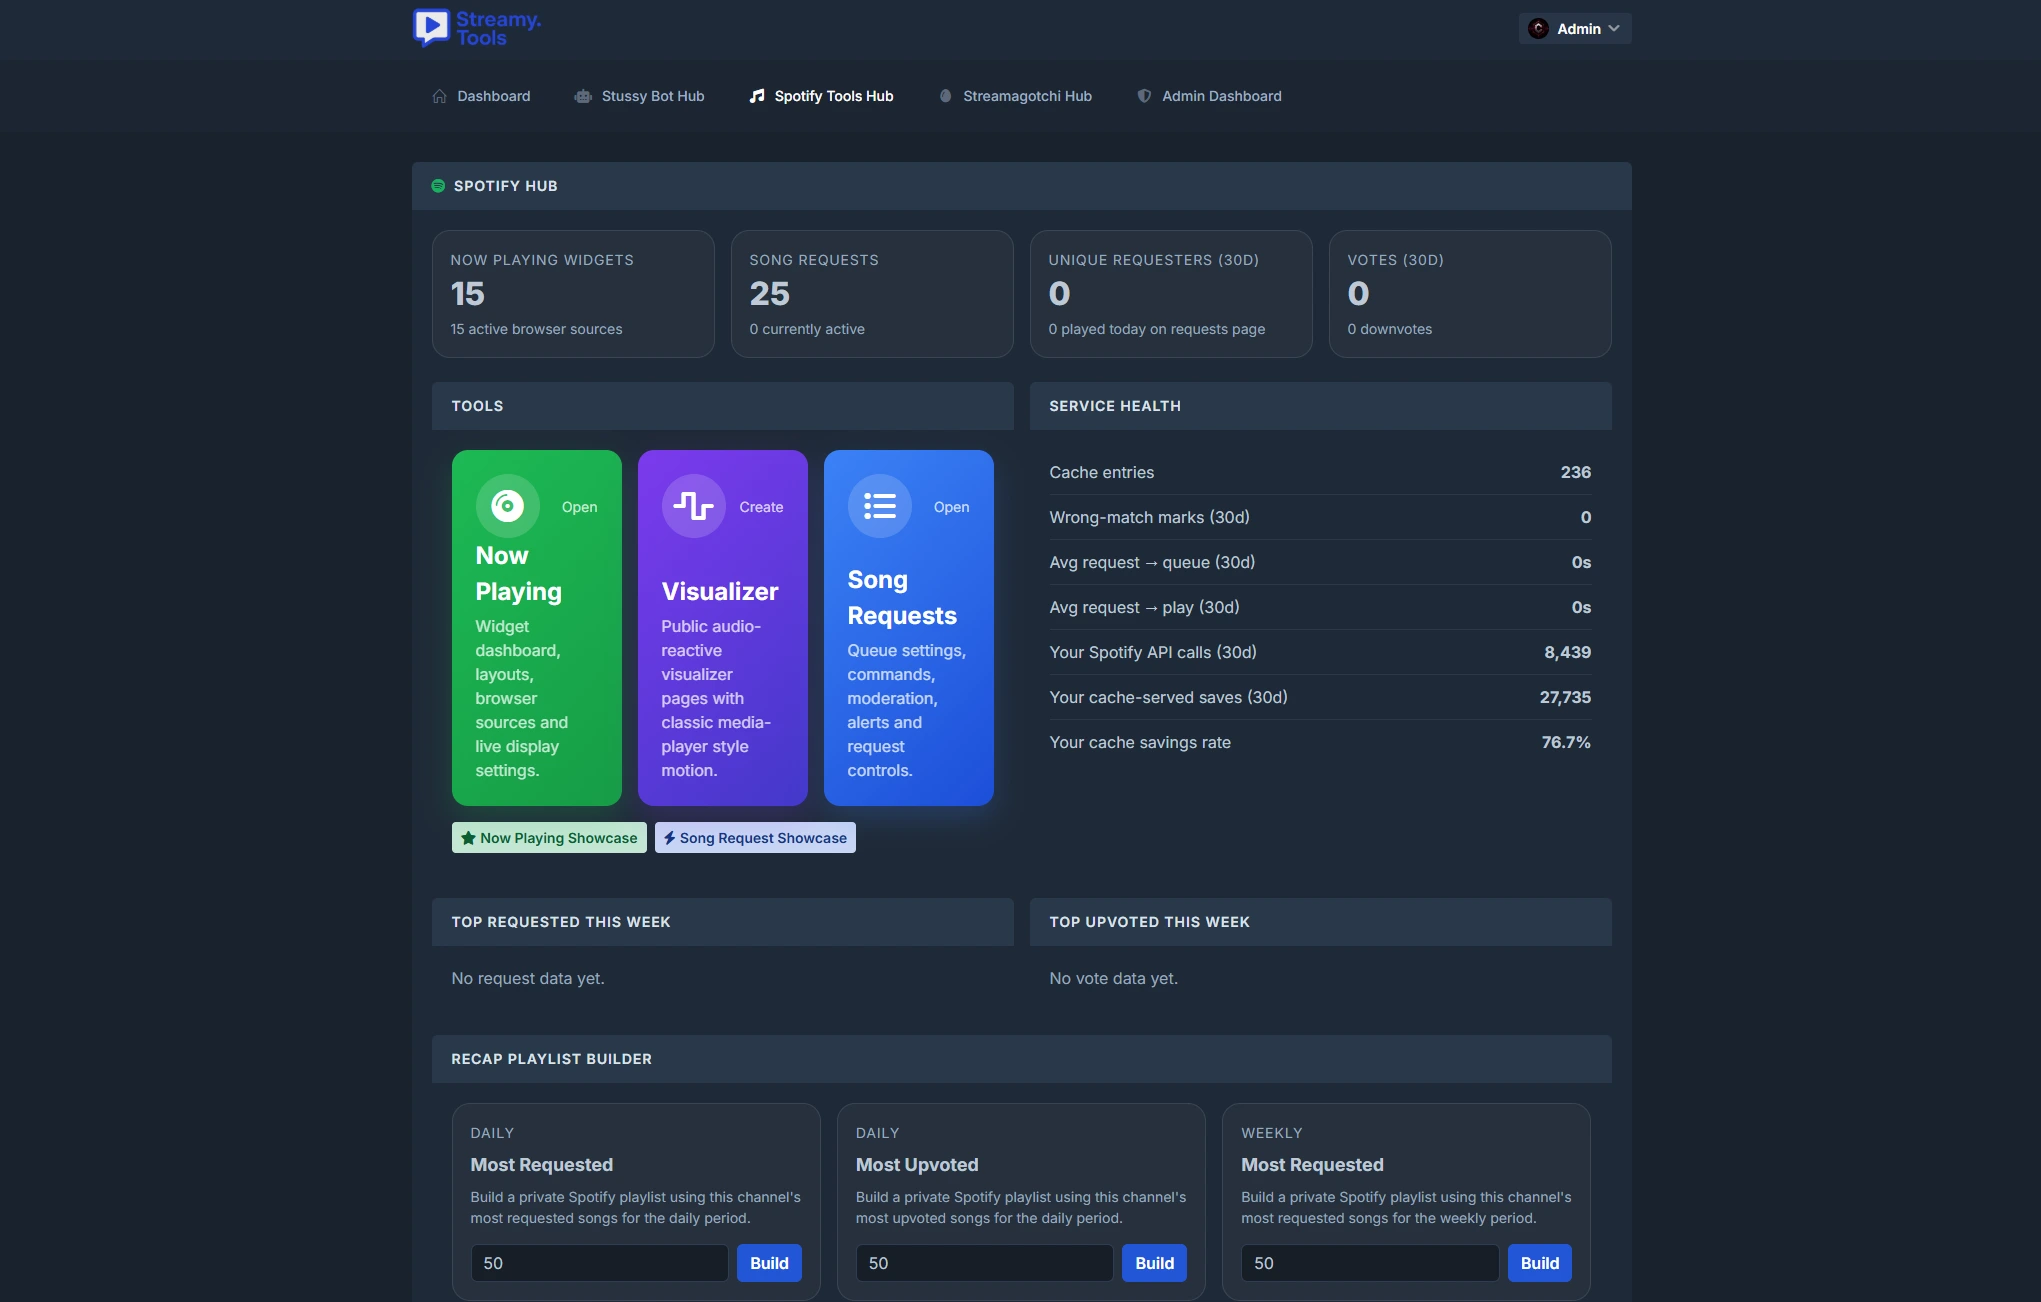Image resolution: width=2041 pixels, height=1302 pixels.
Task: Open the Now Playing Showcase link
Action: pyautogui.click(x=549, y=838)
